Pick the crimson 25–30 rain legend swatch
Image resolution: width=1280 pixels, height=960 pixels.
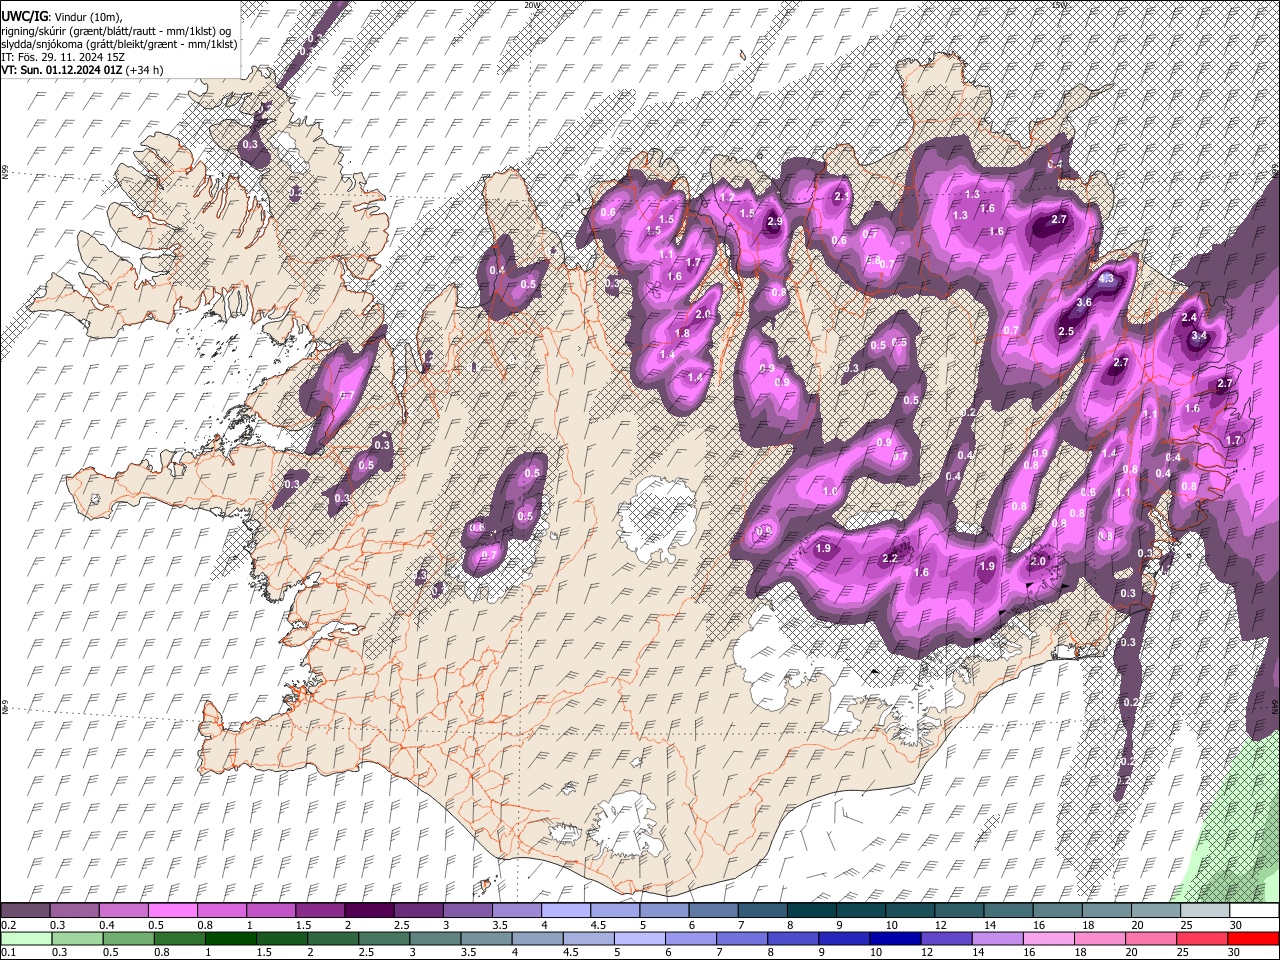tap(1201, 939)
